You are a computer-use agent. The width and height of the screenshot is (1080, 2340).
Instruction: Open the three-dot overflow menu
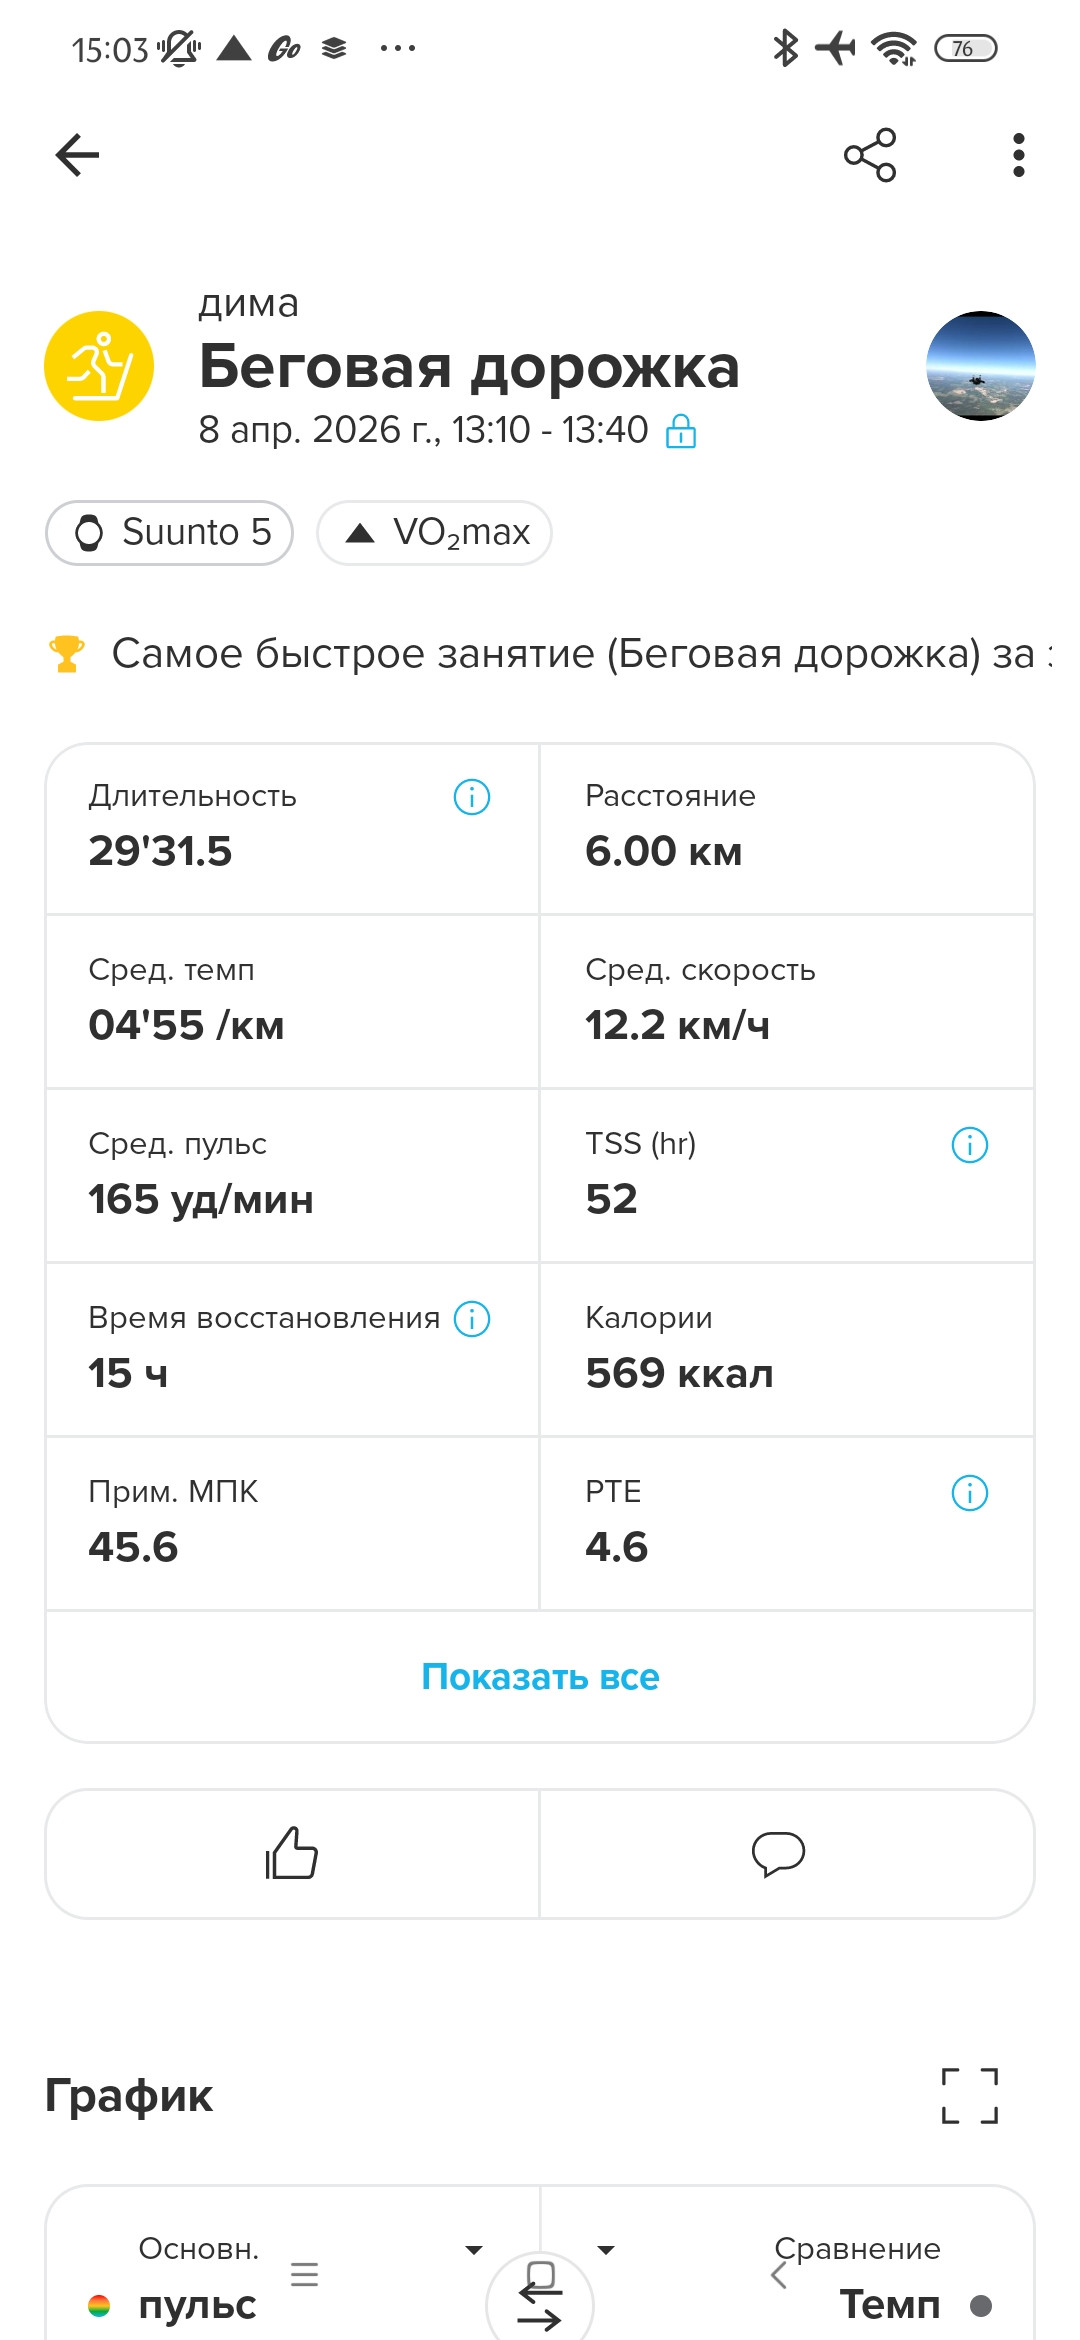point(1018,155)
